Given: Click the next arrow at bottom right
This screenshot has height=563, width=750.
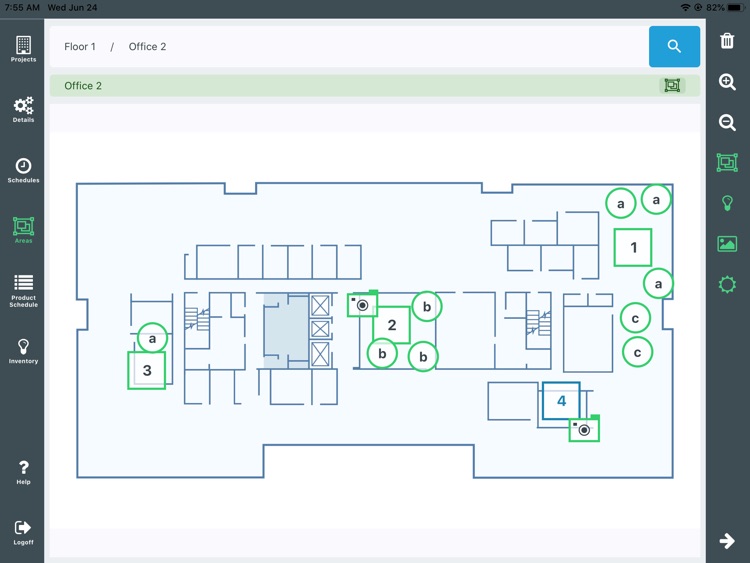Looking at the screenshot, I should tap(727, 541).
